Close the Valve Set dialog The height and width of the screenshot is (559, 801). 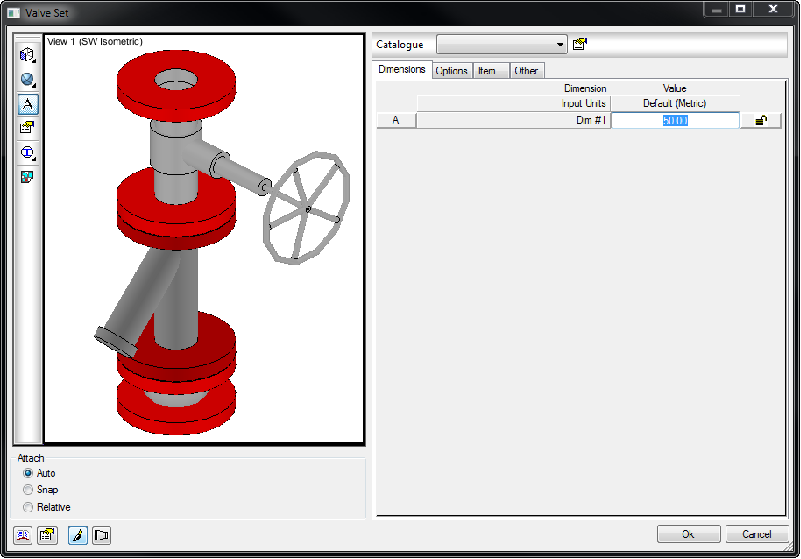pos(773,9)
